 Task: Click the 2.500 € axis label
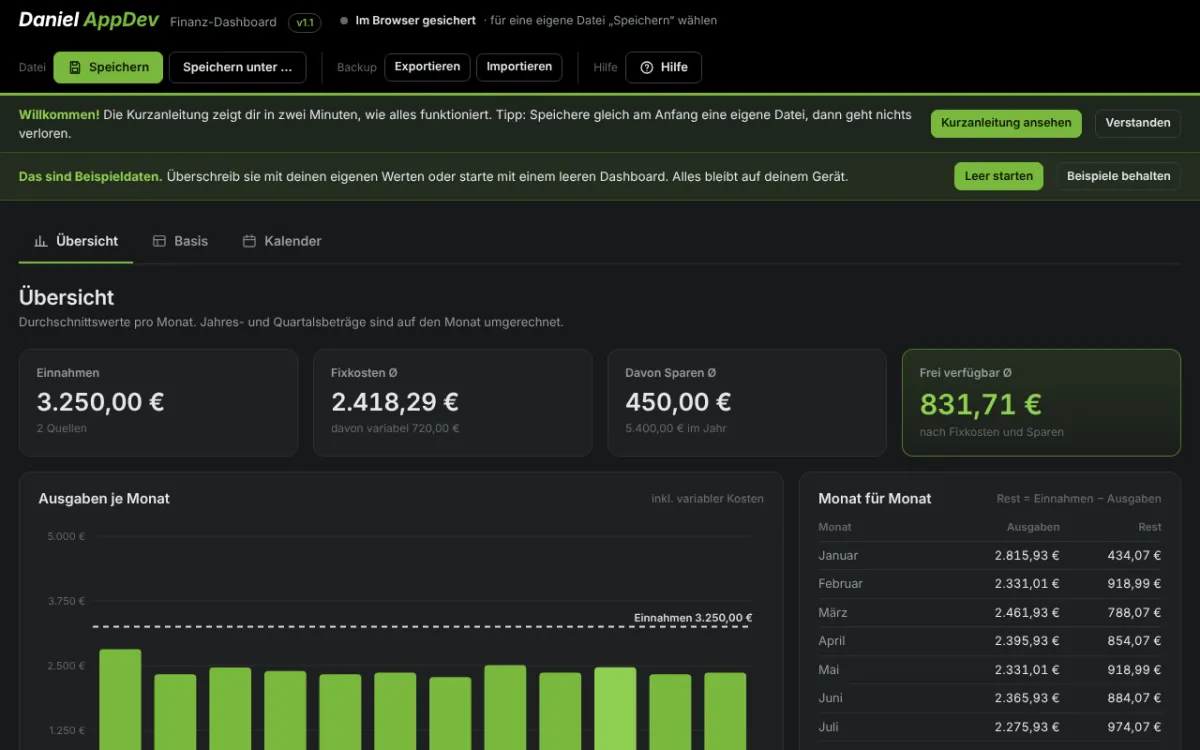click(66, 666)
